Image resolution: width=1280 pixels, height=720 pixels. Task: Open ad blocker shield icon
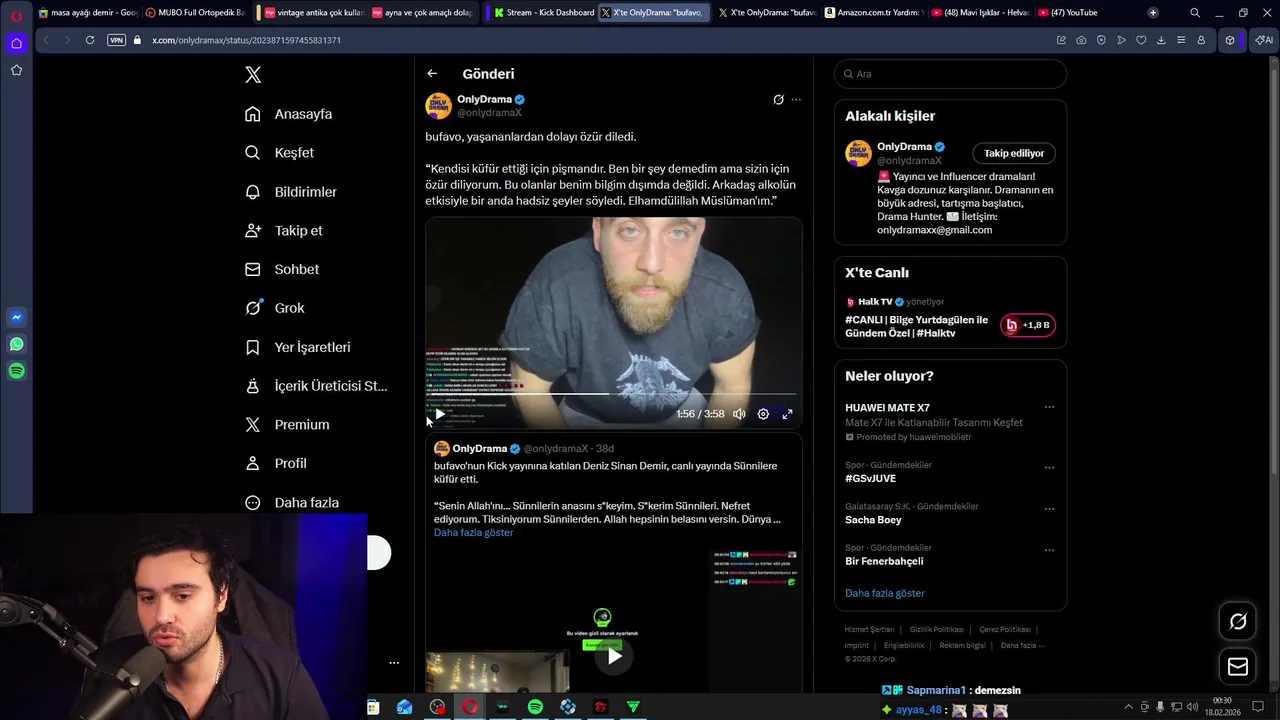pos(1101,40)
